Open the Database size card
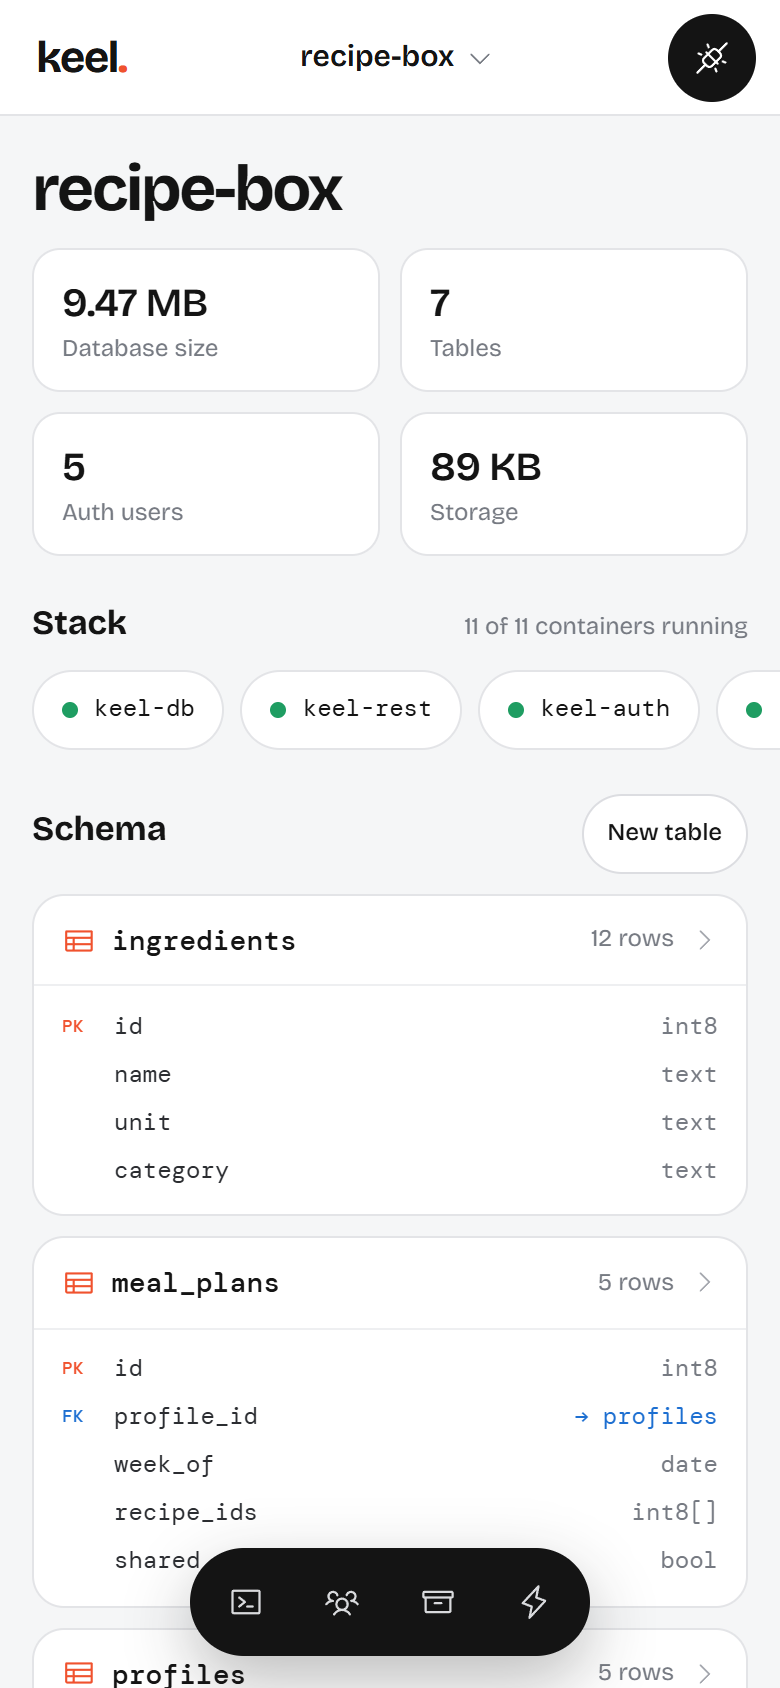780x1688 pixels. 206,320
